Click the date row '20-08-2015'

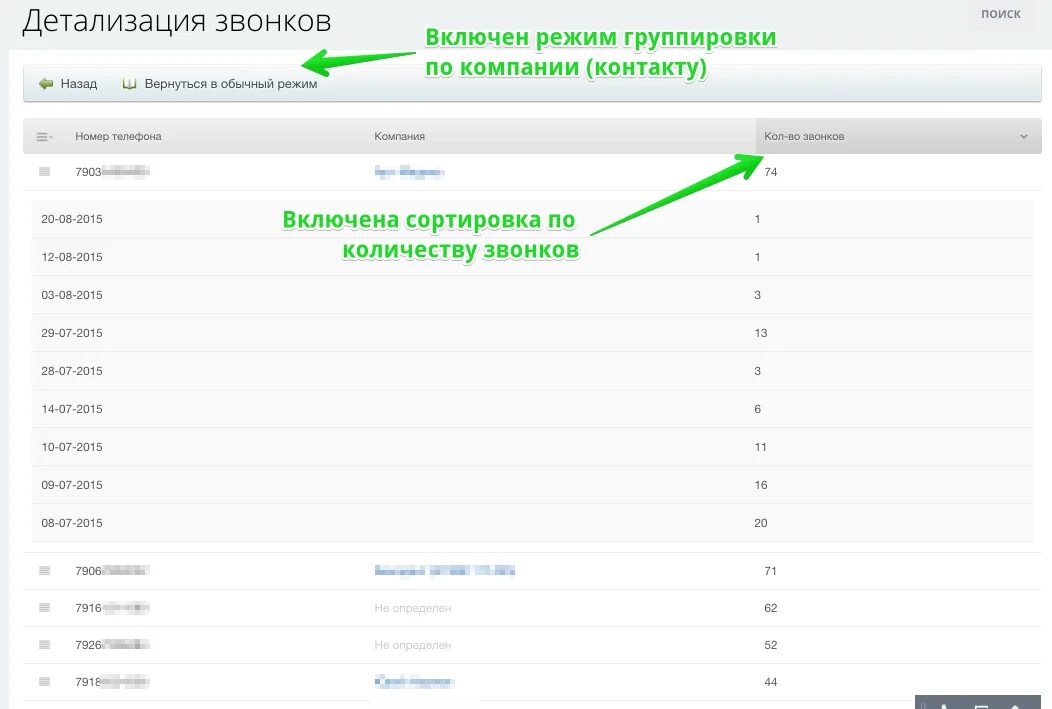(x=532, y=219)
